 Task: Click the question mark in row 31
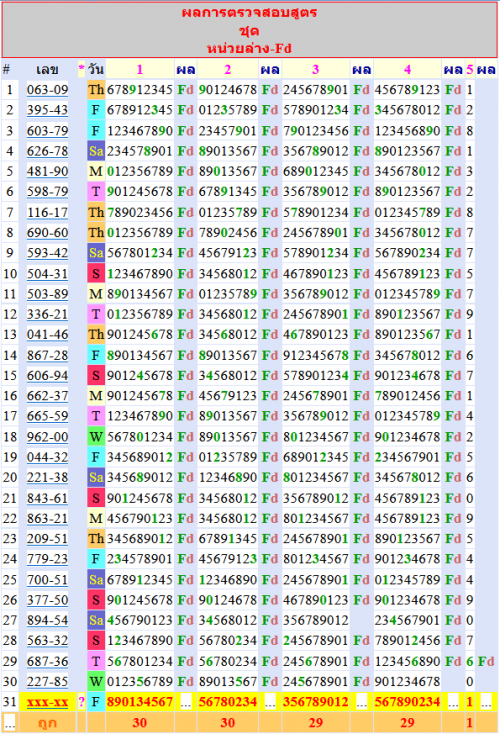point(81,702)
